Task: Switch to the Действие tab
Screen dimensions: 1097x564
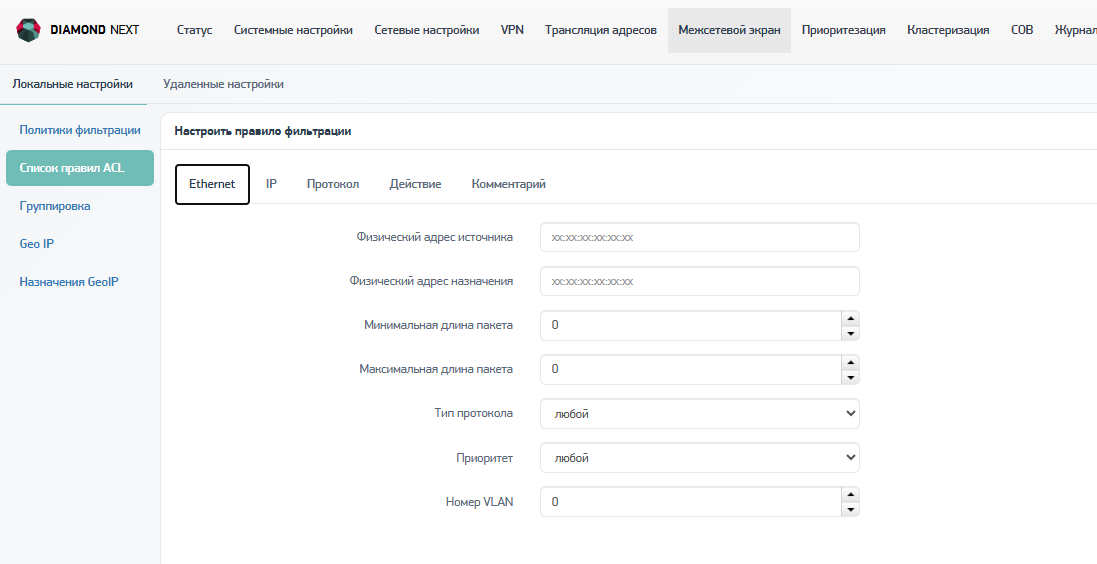Action: (x=416, y=184)
